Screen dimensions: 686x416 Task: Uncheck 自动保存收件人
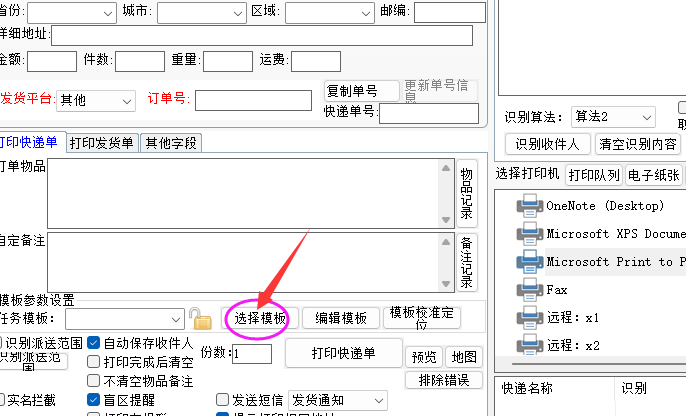pyautogui.click(x=94, y=343)
